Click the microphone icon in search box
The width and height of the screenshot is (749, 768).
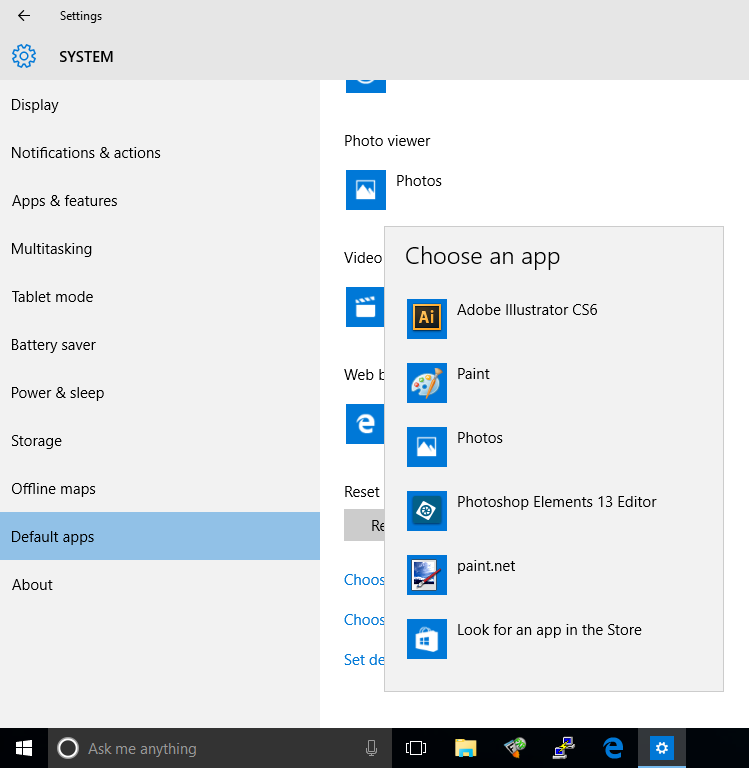(x=371, y=748)
